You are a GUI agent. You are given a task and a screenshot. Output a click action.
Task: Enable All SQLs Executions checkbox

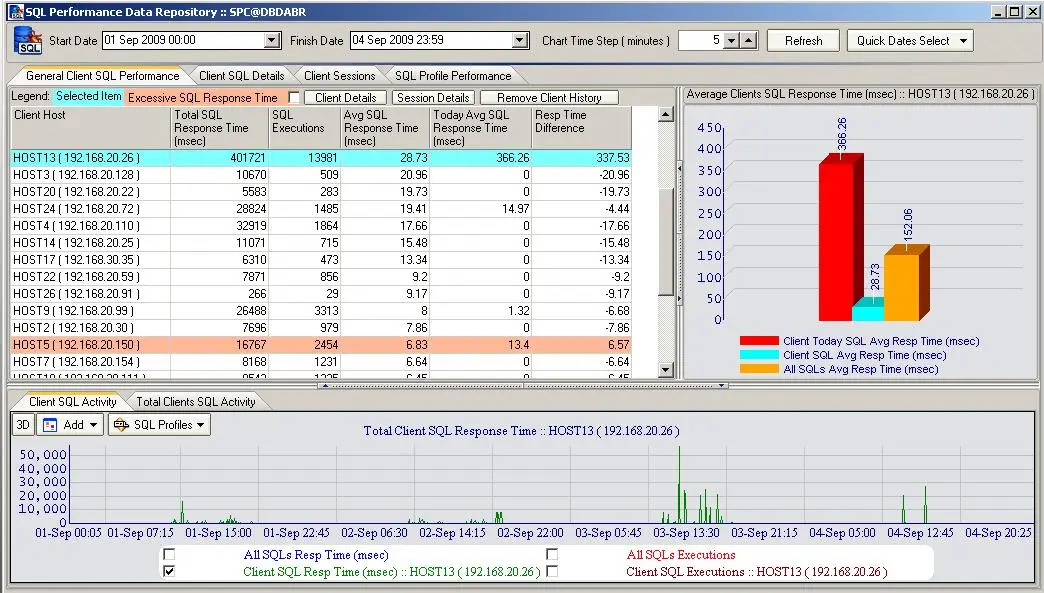tap(552, 554)
